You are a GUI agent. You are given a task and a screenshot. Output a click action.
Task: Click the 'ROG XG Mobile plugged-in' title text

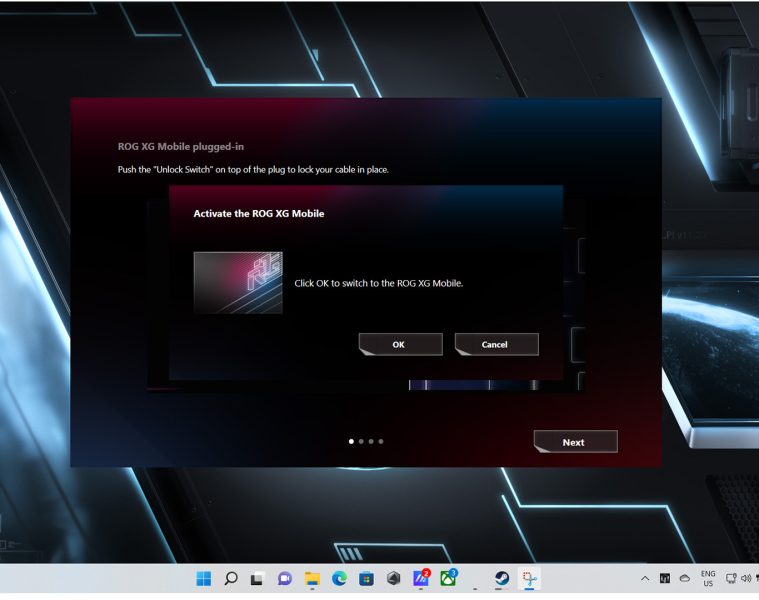(181, 147)
